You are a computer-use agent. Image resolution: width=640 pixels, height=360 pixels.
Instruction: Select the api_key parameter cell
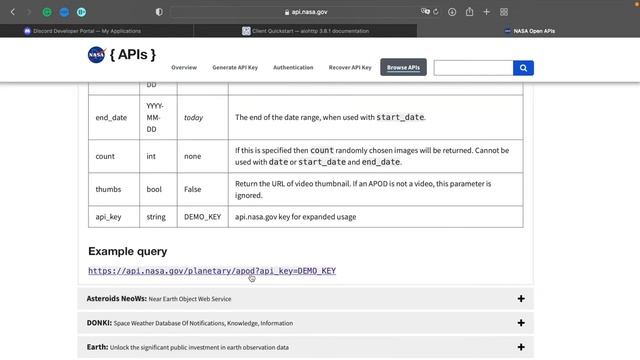tap(114, 217)
